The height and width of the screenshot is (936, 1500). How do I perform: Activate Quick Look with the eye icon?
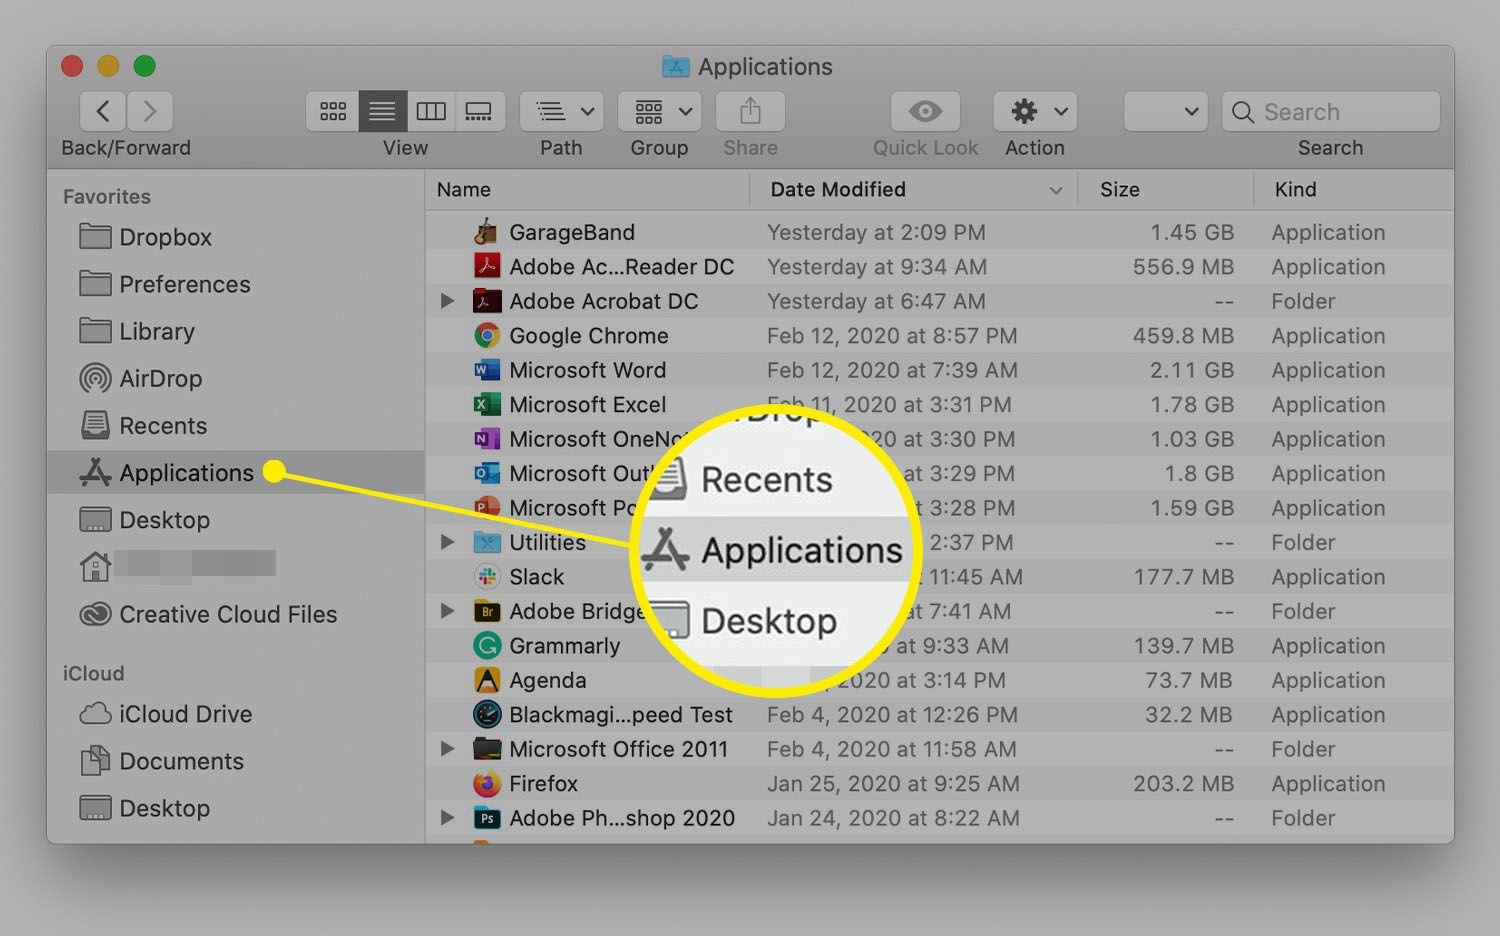924,111
